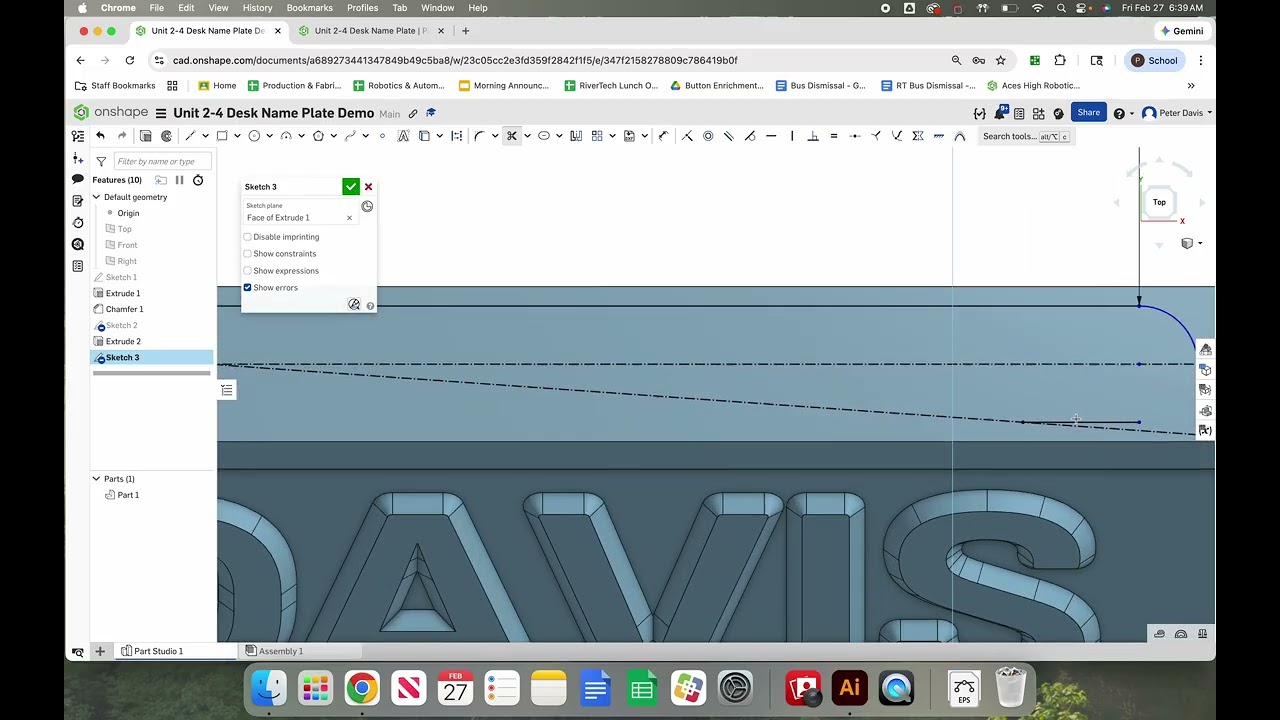Open dropdown arrow next to Circle tool
Image resolution: width=1280 pixels, height=720 pixels.
click(269, 136)
